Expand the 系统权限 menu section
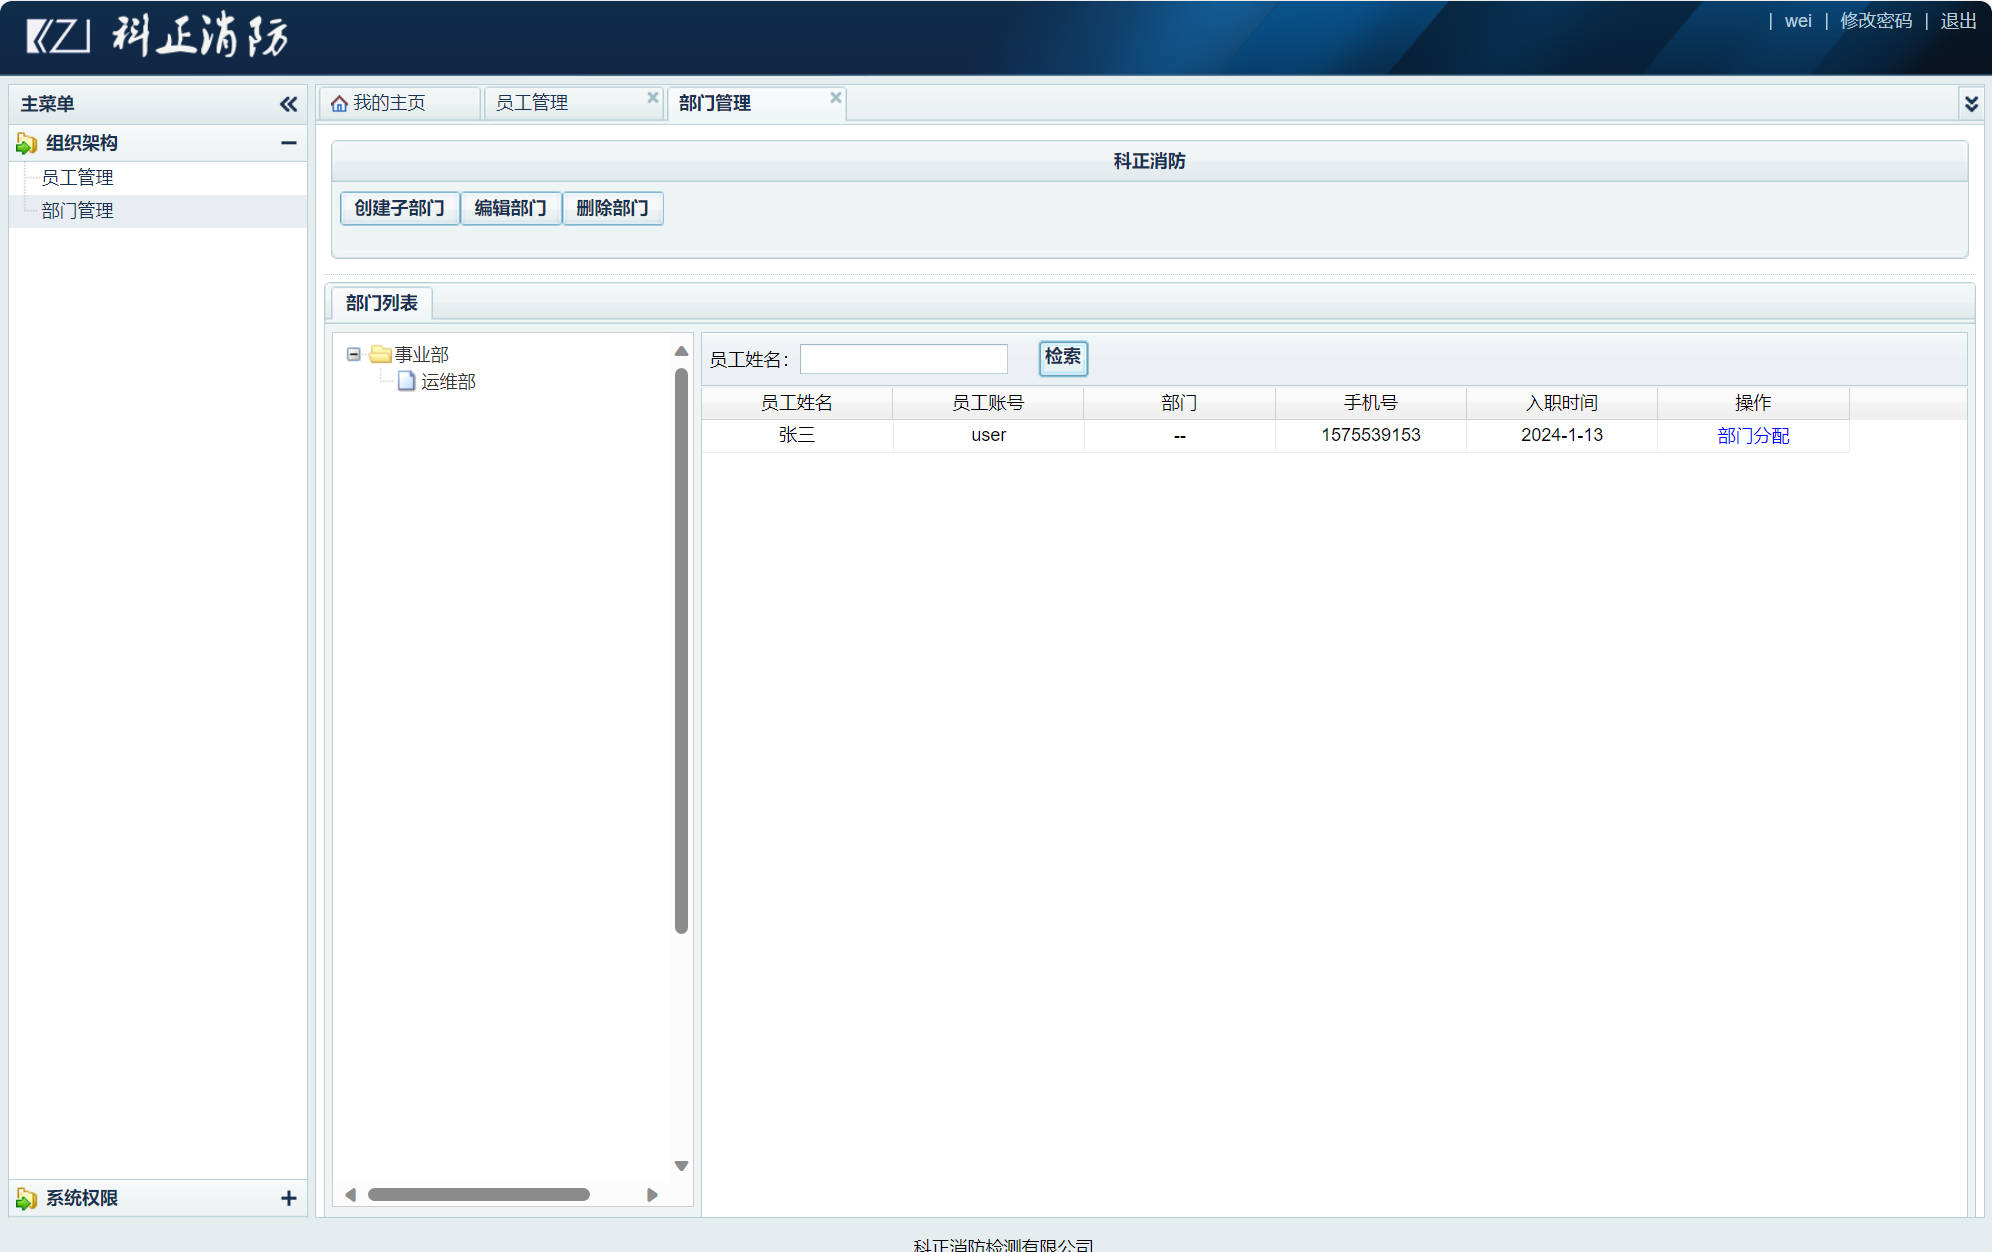 point(288,1198)
